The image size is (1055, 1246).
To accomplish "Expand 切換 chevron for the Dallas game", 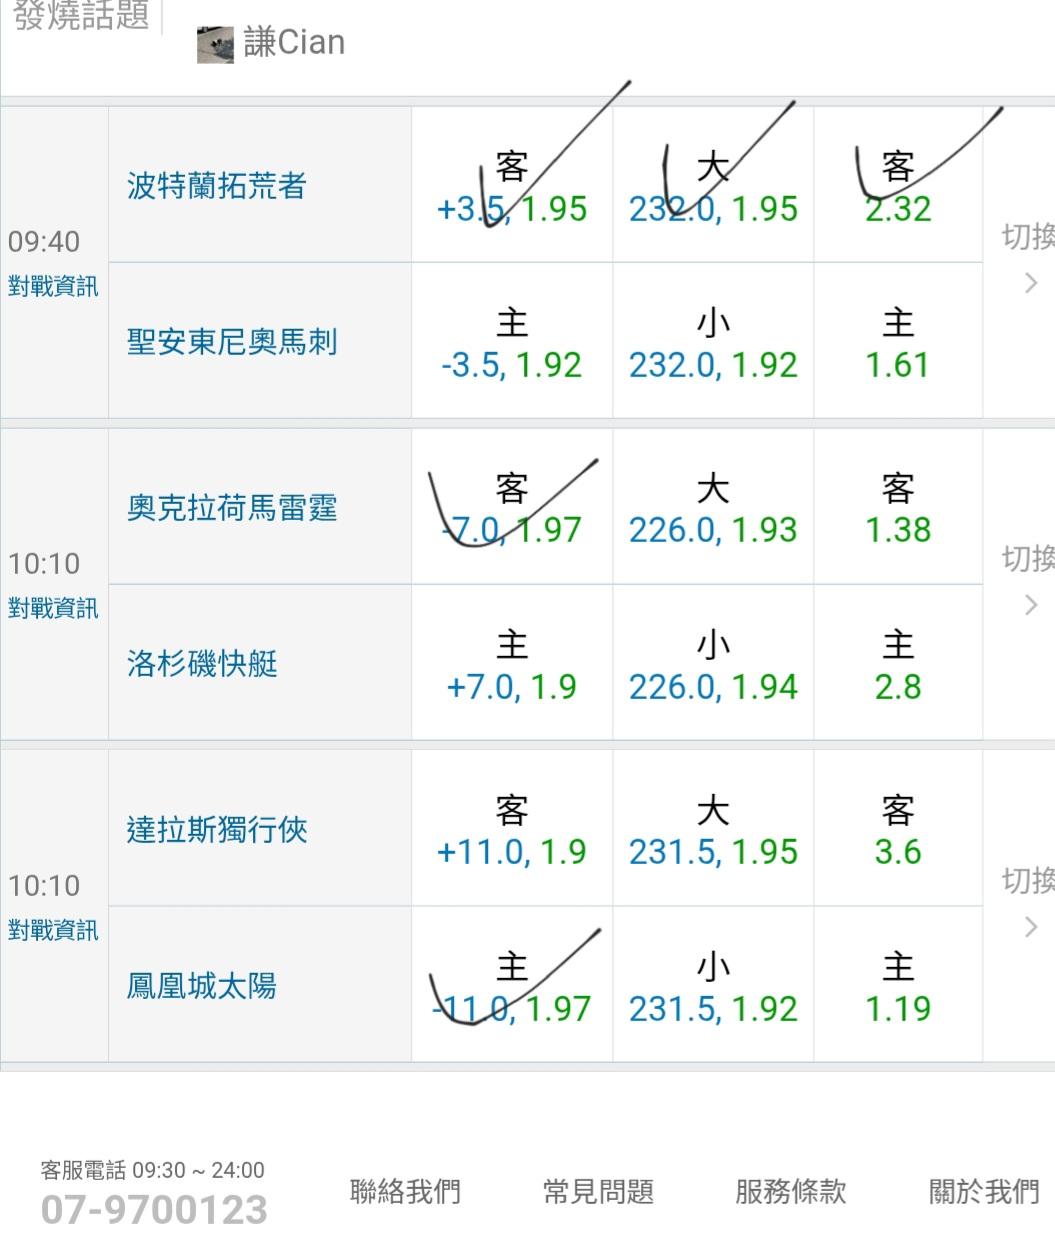I will point(1030,927).
